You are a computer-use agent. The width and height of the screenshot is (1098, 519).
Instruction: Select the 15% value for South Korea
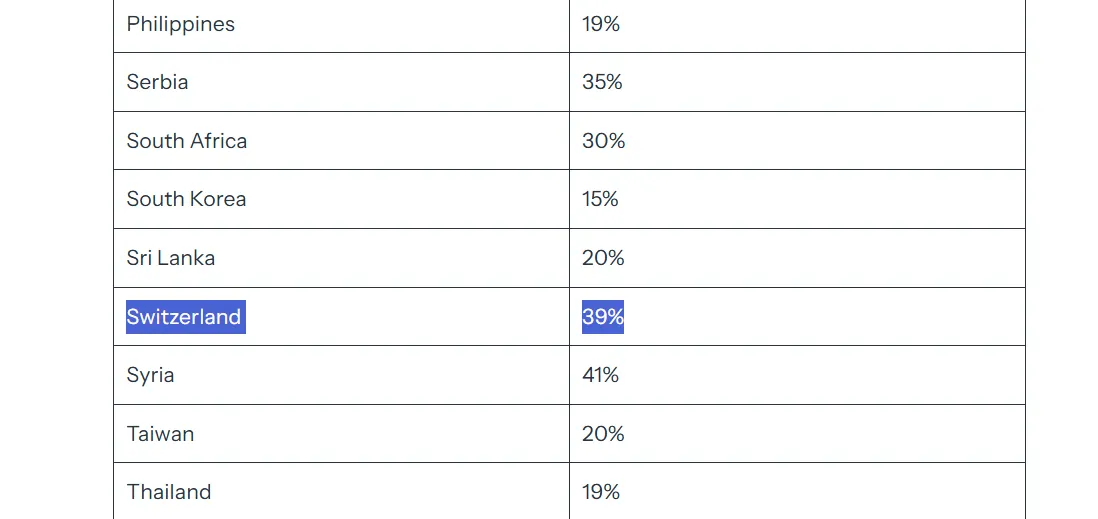pyautogui.click(x=600, y=199)
